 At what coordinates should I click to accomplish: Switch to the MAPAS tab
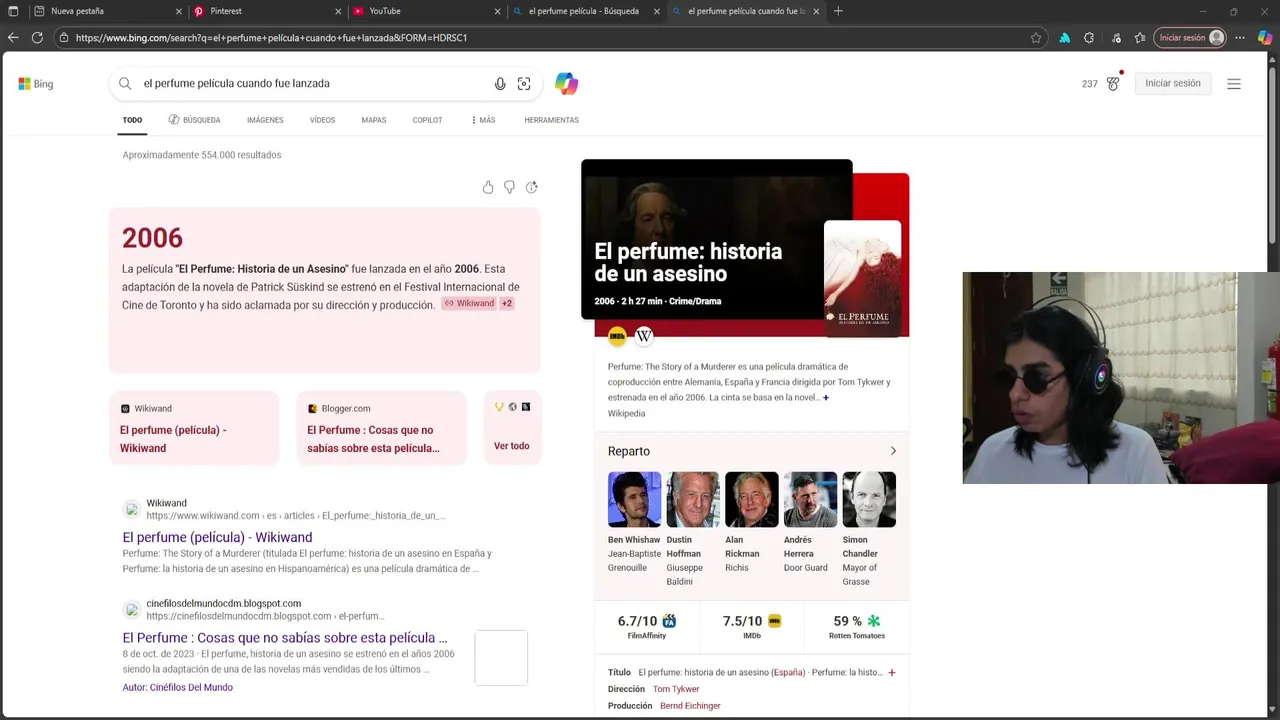(374, 120)
